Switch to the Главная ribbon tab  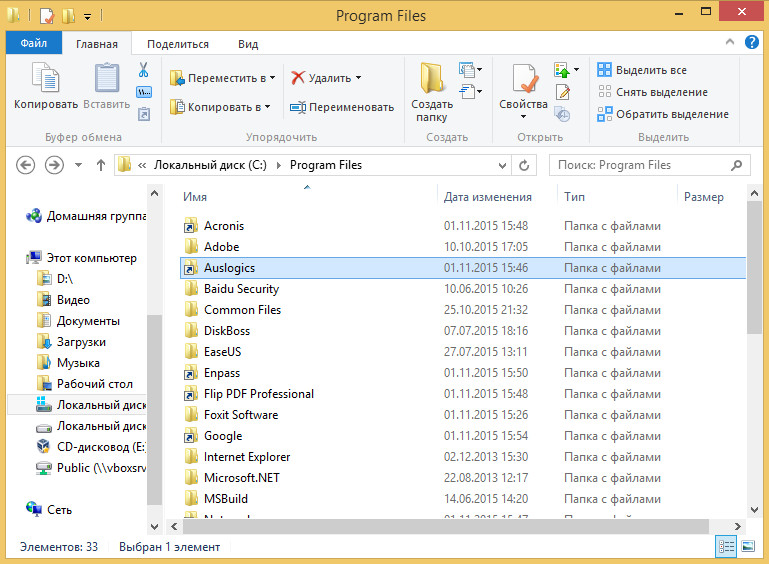[97, 44]
